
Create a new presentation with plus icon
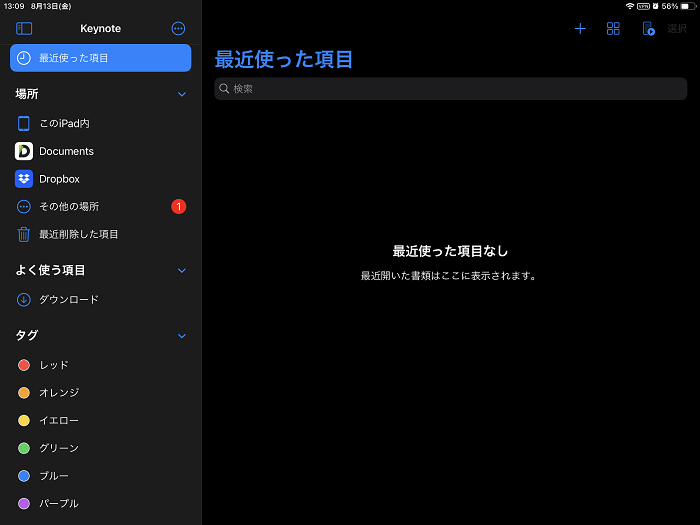(x=580, y=29)
